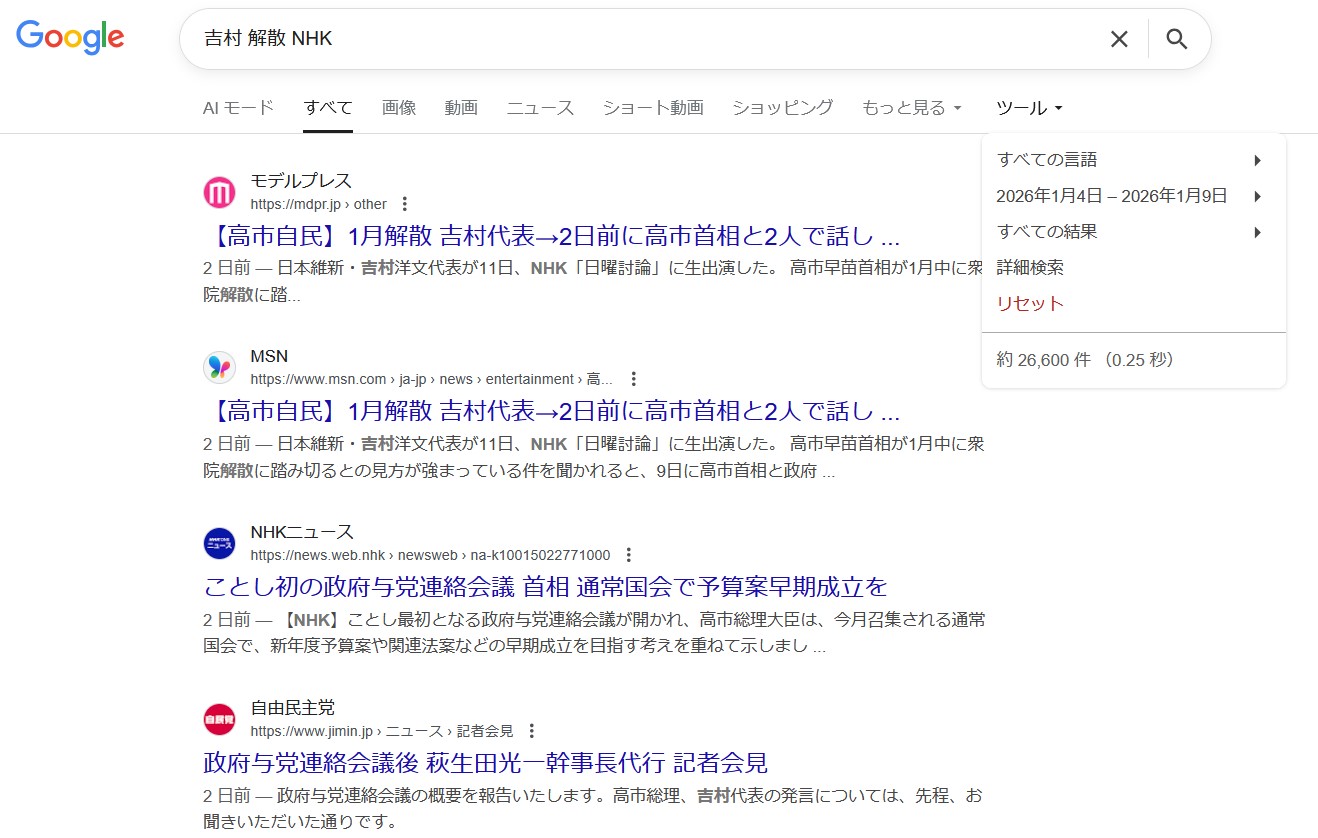Open three-dot menu for NHKニュース result
The width and height of the screenshot is (1318, 838).
(628, 555)
